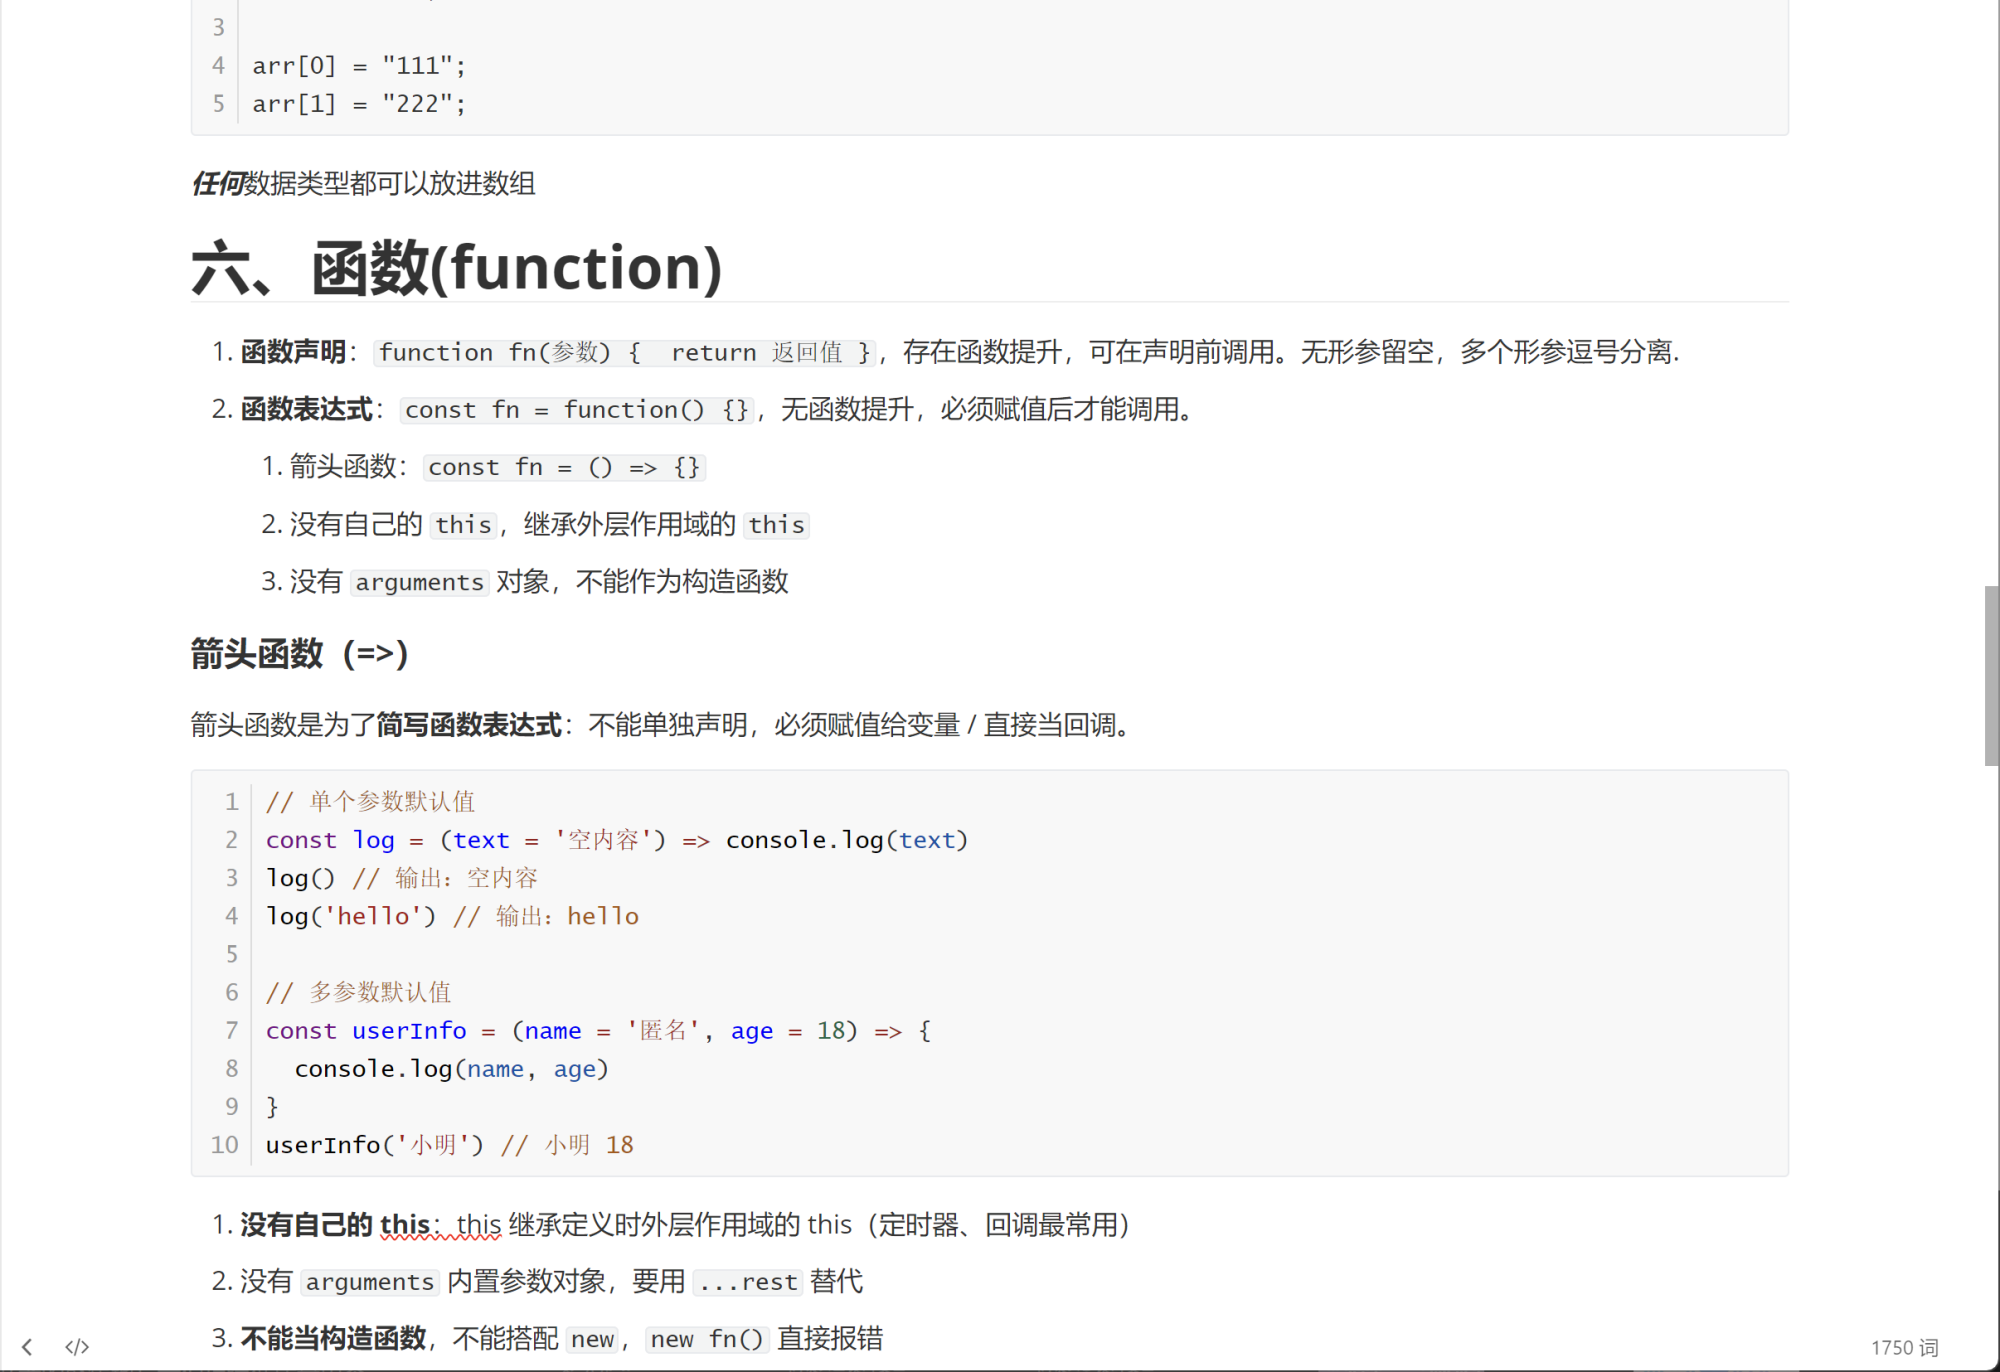The image size is (2000, 1372).
Task: Click inline code function fn(参数) { return 返回值 }
Action: [x=625, y=352]
